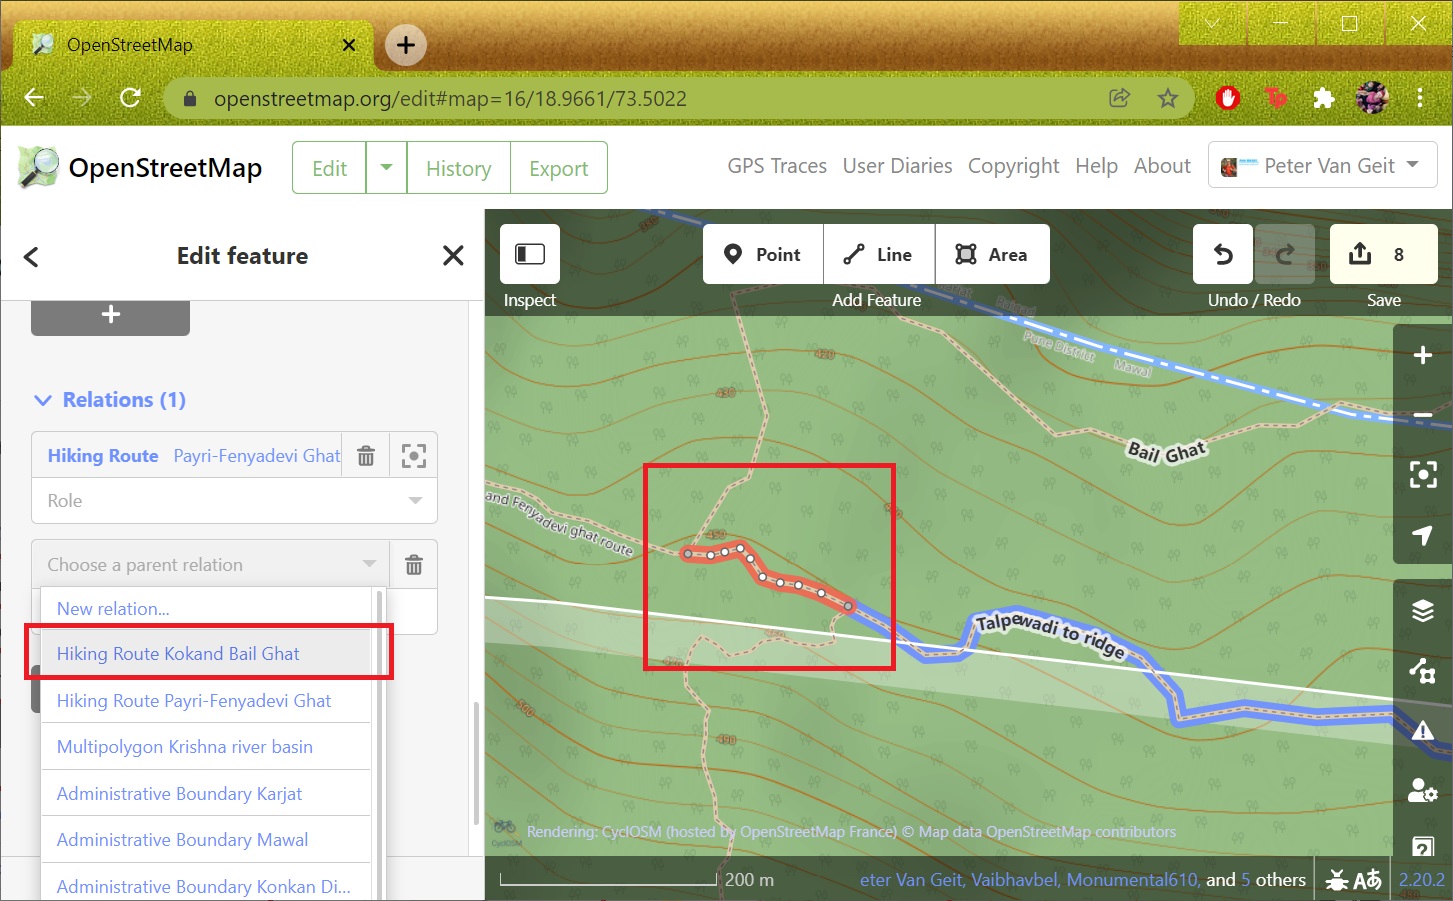The width and height of the screenshot is (1453, 901).
Task: Delete membership in Payri-Fenyadevi Ghat relation
Action: tap(366, 455)
